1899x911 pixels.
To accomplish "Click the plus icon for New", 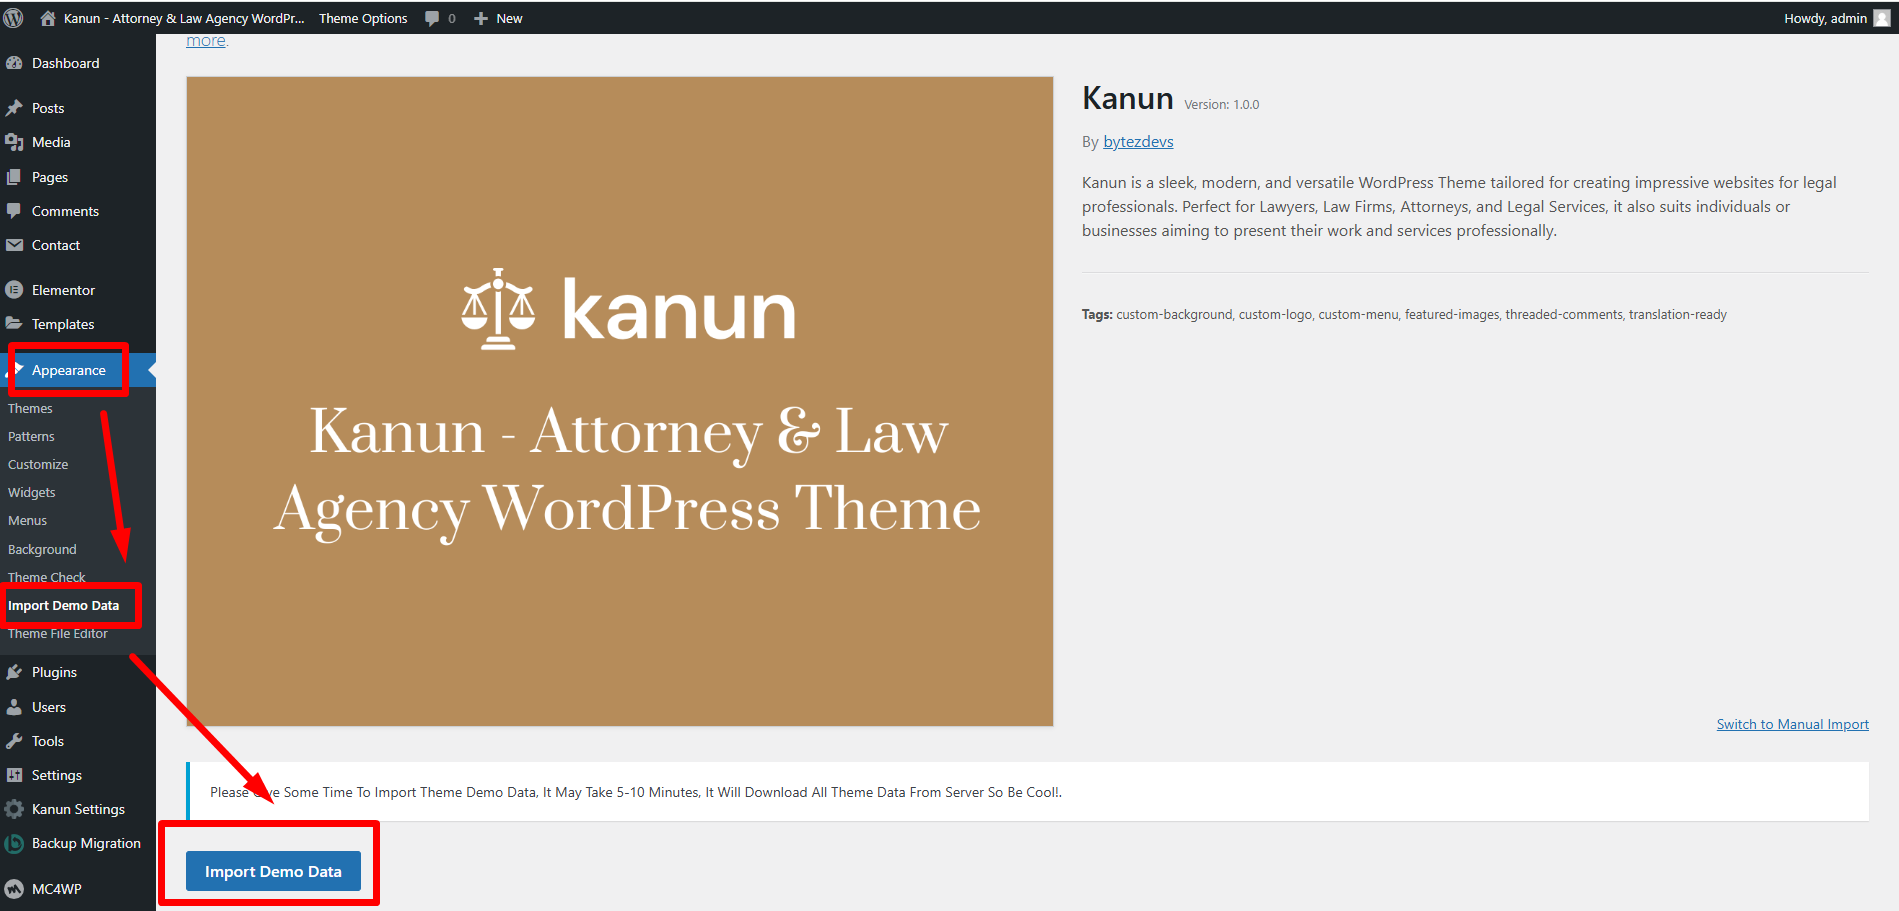I will (481, 18).
